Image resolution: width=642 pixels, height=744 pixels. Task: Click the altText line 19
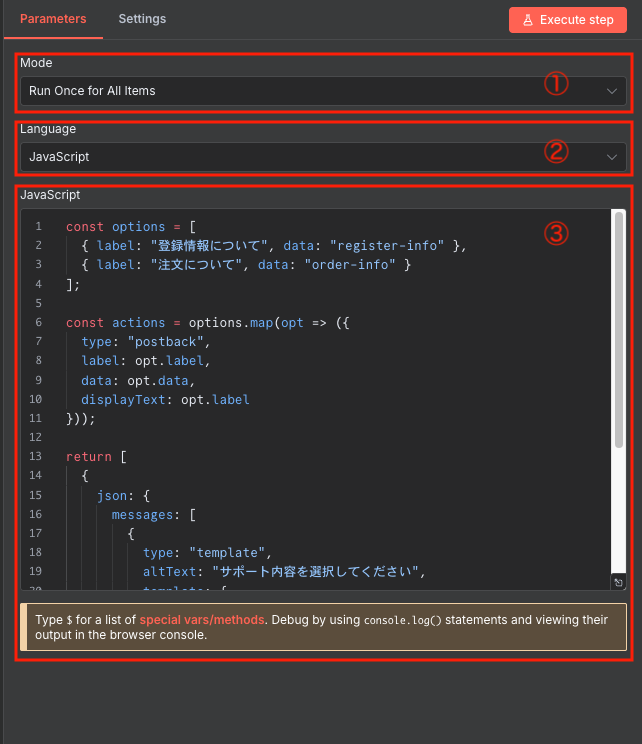pos(284,571)
